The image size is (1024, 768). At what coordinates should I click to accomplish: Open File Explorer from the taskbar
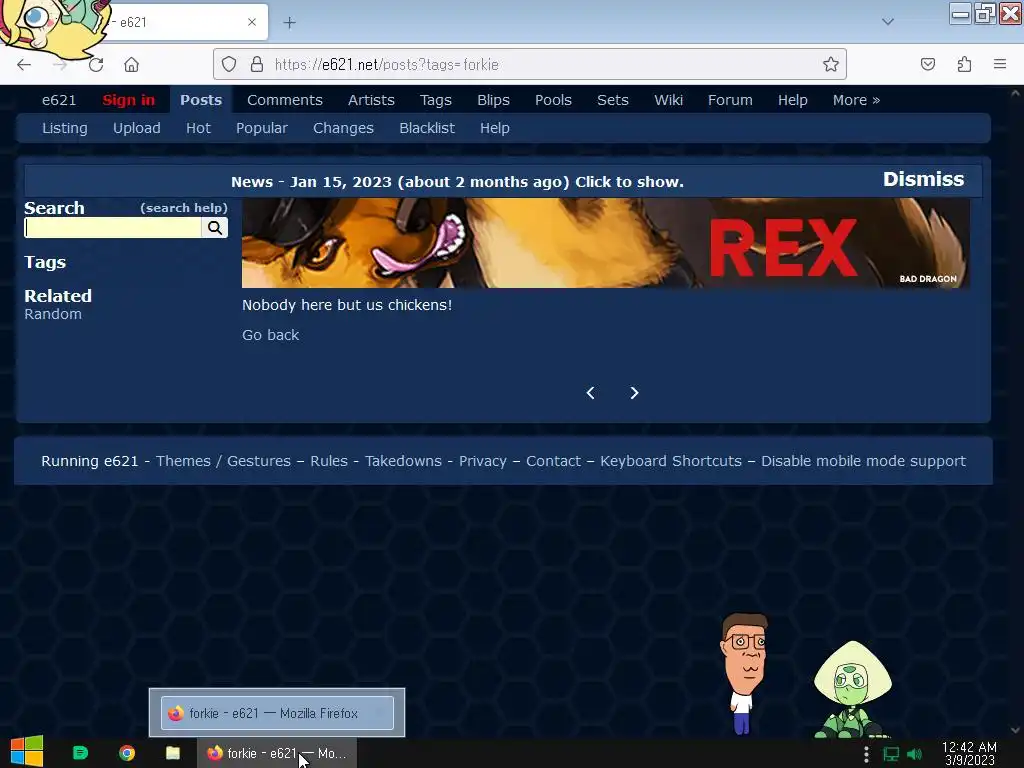(x=173, y=753)
